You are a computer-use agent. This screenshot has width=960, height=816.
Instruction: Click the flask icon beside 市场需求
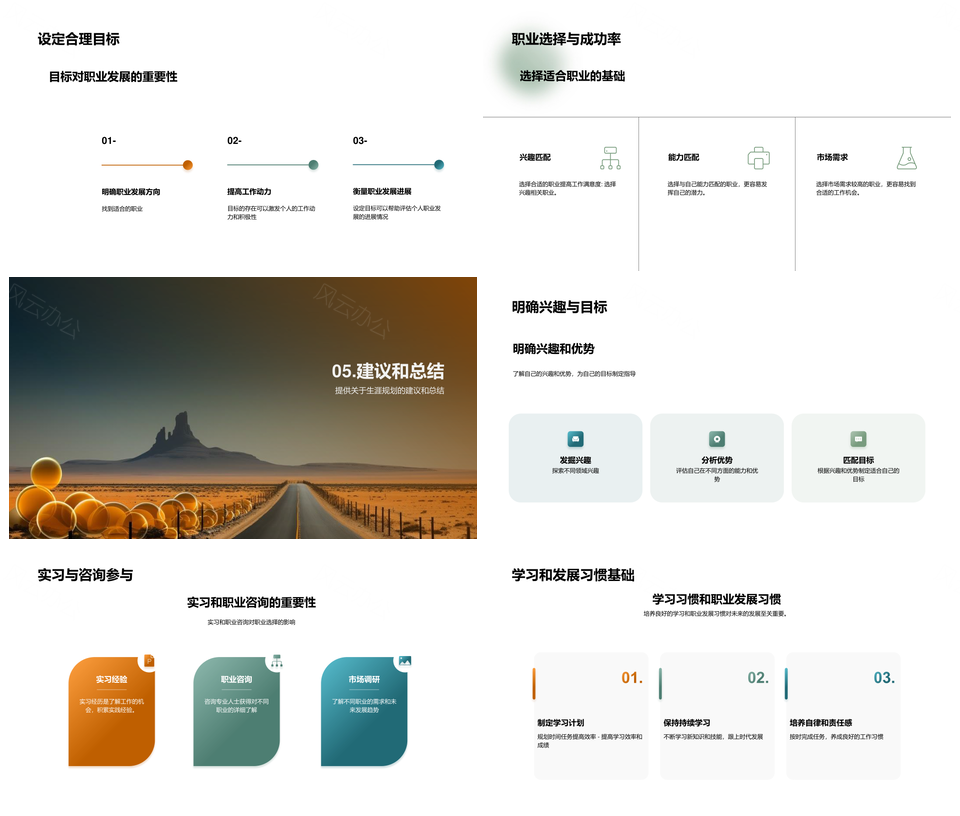906,158
